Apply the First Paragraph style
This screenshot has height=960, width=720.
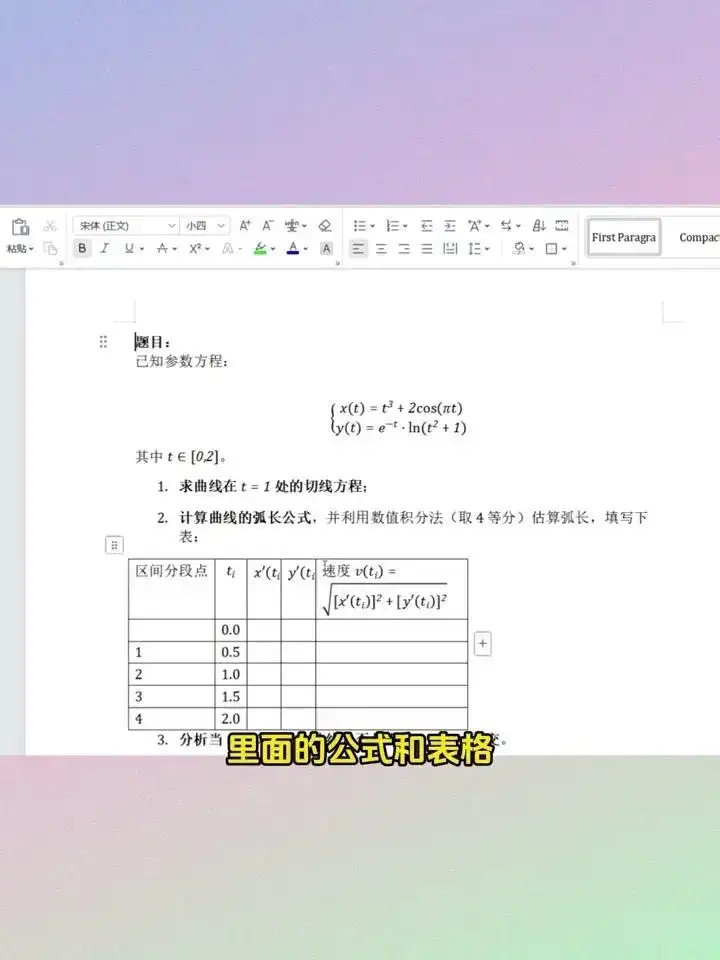623,238
